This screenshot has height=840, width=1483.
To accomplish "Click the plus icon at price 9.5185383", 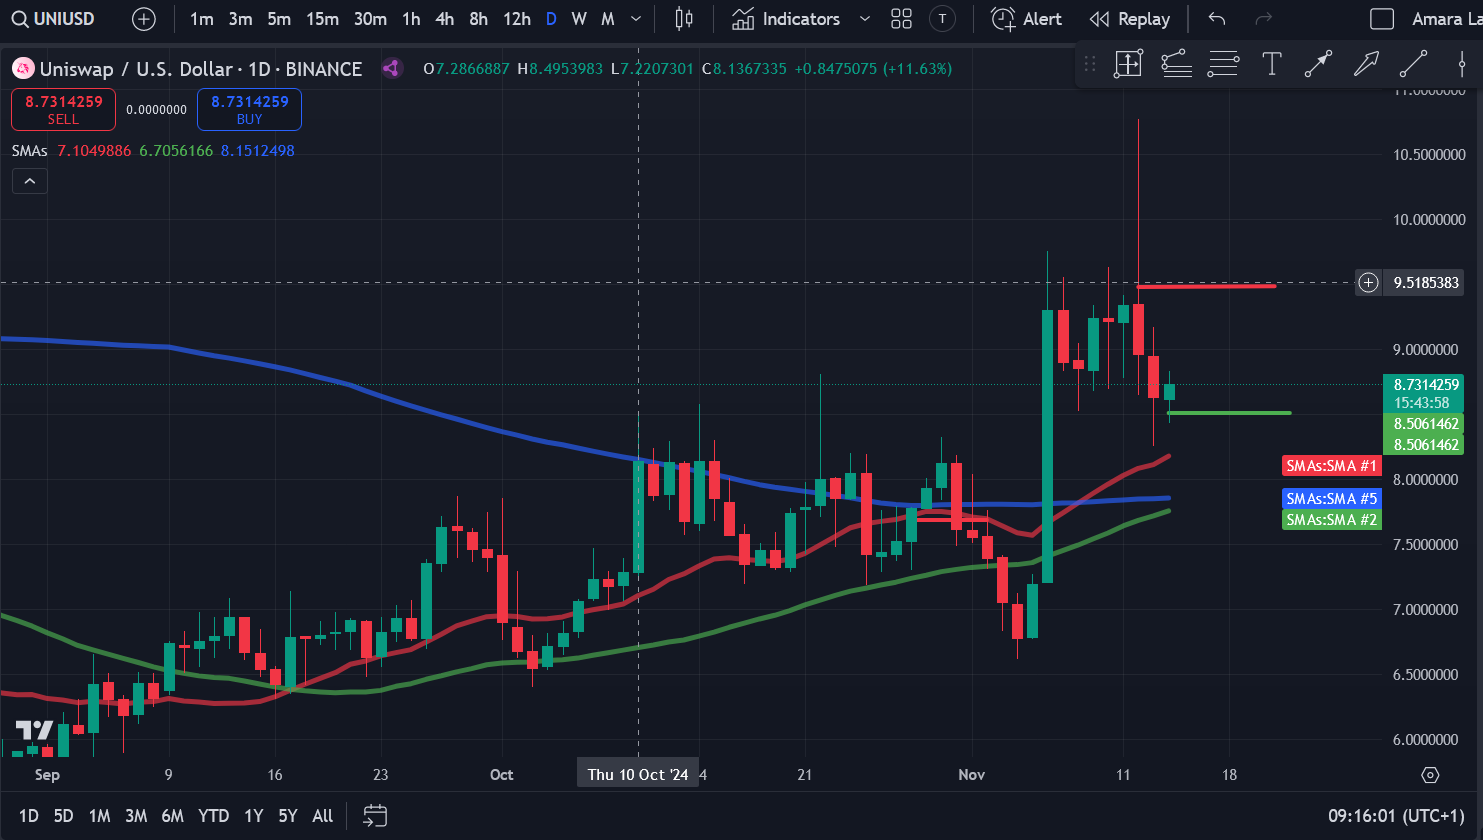I will (x=1368, y=283).
